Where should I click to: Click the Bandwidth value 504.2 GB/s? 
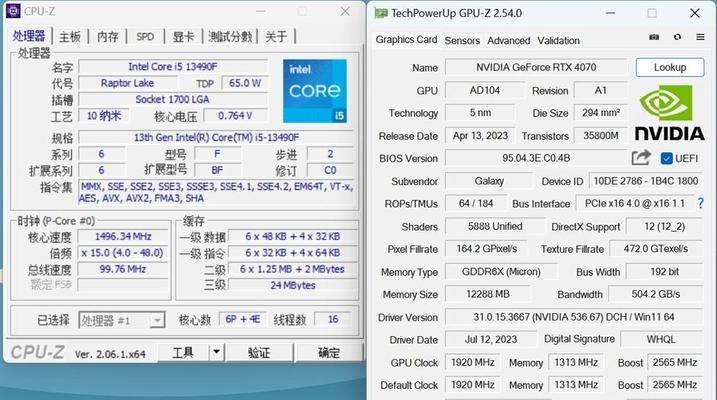pyautogui.click(x=656, y=294)
